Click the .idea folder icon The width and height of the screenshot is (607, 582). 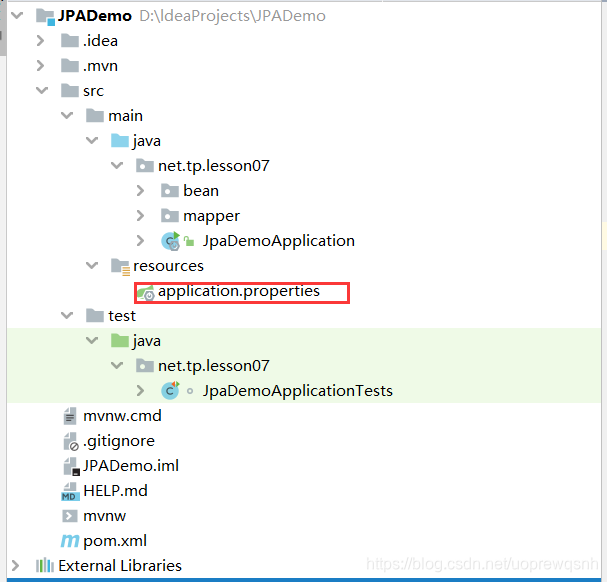70,40
